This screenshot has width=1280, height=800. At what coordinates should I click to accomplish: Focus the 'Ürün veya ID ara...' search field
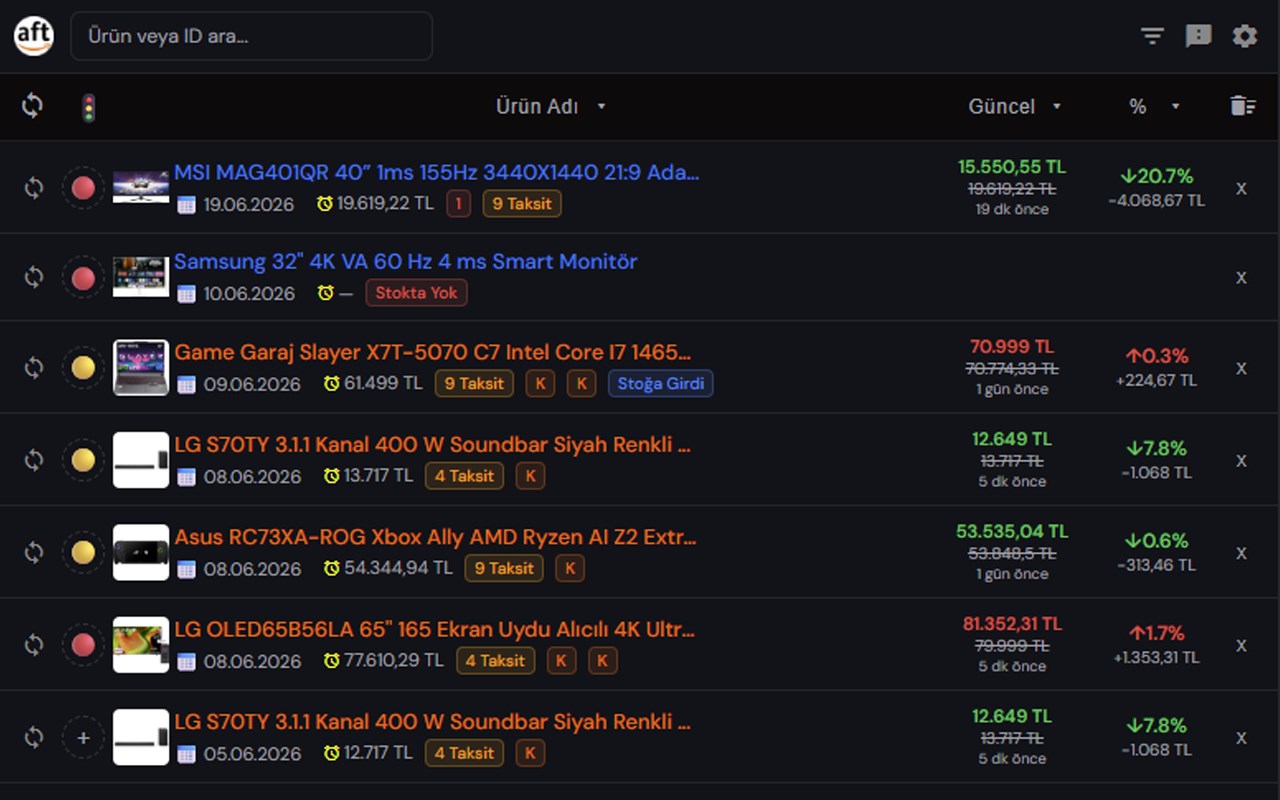click(251, 36)
